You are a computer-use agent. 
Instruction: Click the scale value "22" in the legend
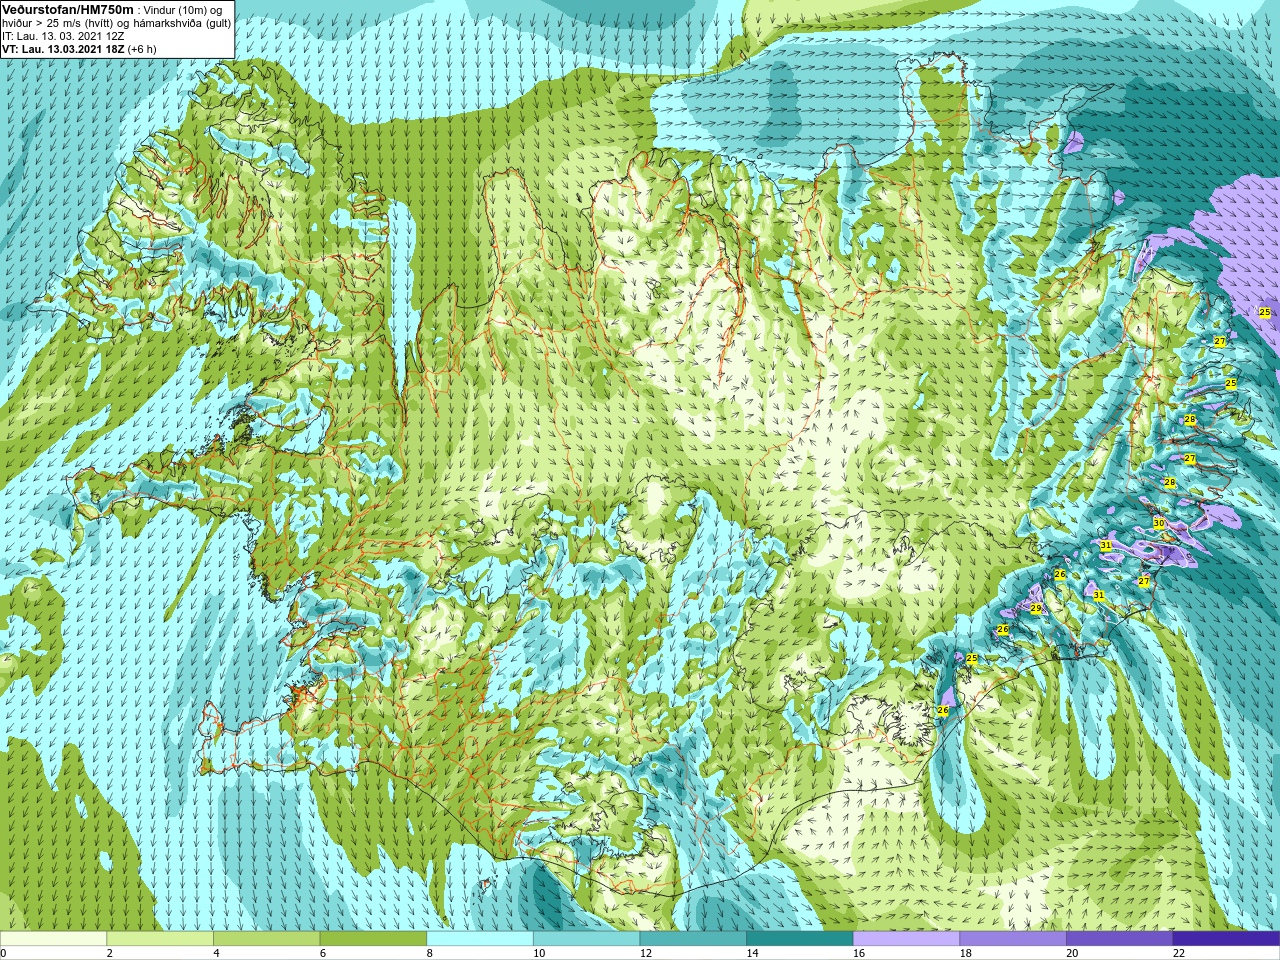(1179, 953)
